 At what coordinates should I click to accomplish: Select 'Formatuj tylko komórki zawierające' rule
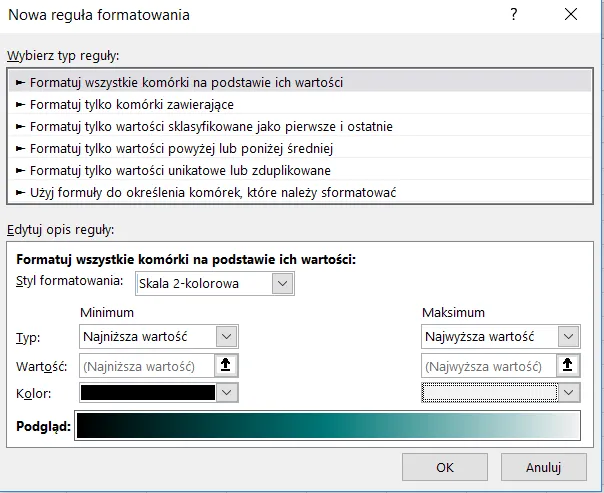click(132, 104)
